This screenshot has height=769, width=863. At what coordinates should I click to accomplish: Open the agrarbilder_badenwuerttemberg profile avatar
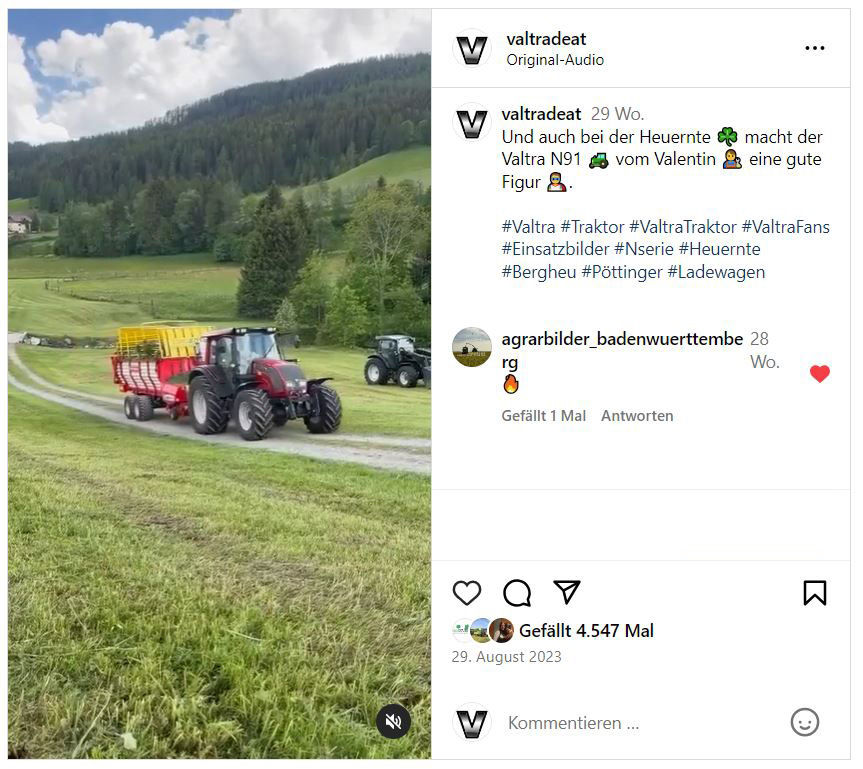click(x=472, y=347)
